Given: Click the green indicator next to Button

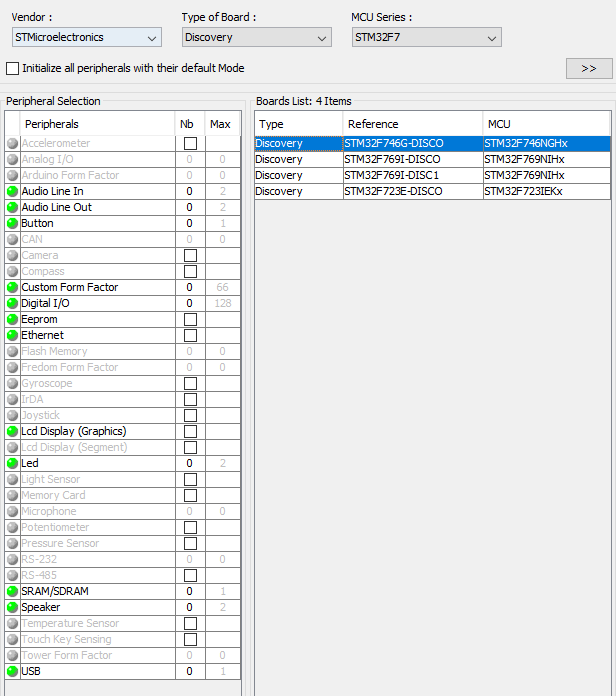Looking at the screenshot, I should point(12,223).
